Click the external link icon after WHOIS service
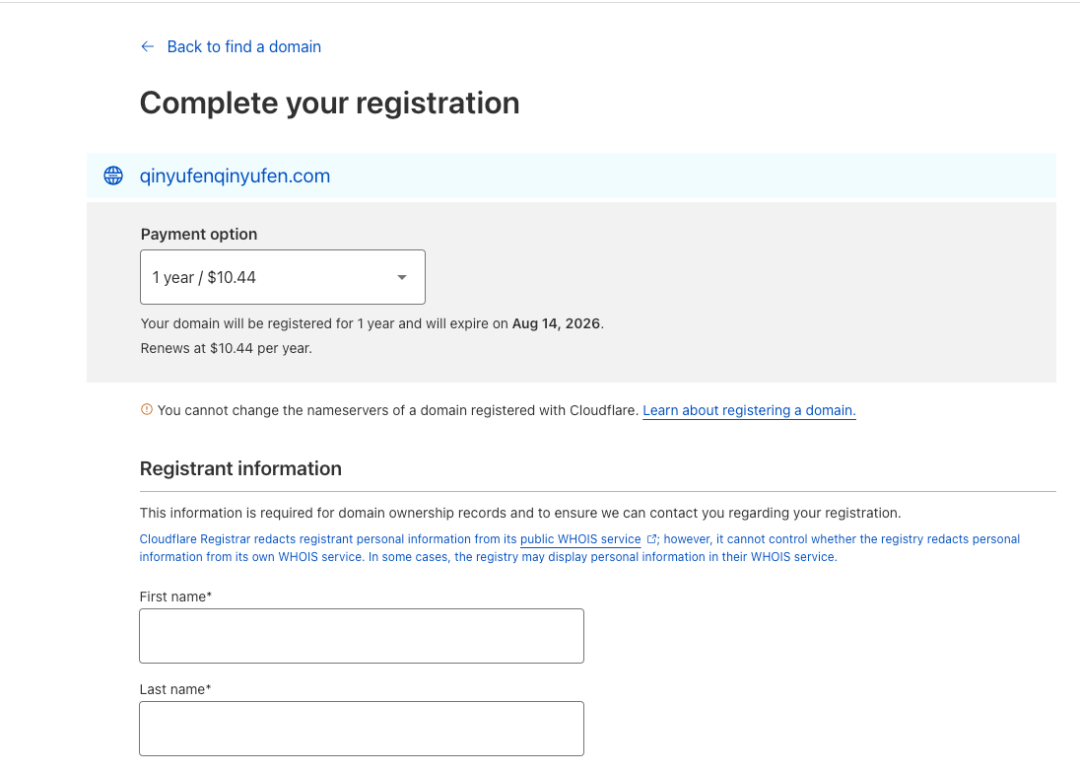 652,539
